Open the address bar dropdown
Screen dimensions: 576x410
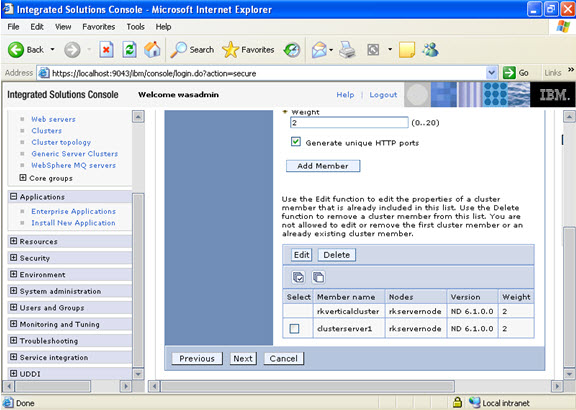[x=491, y=73]
